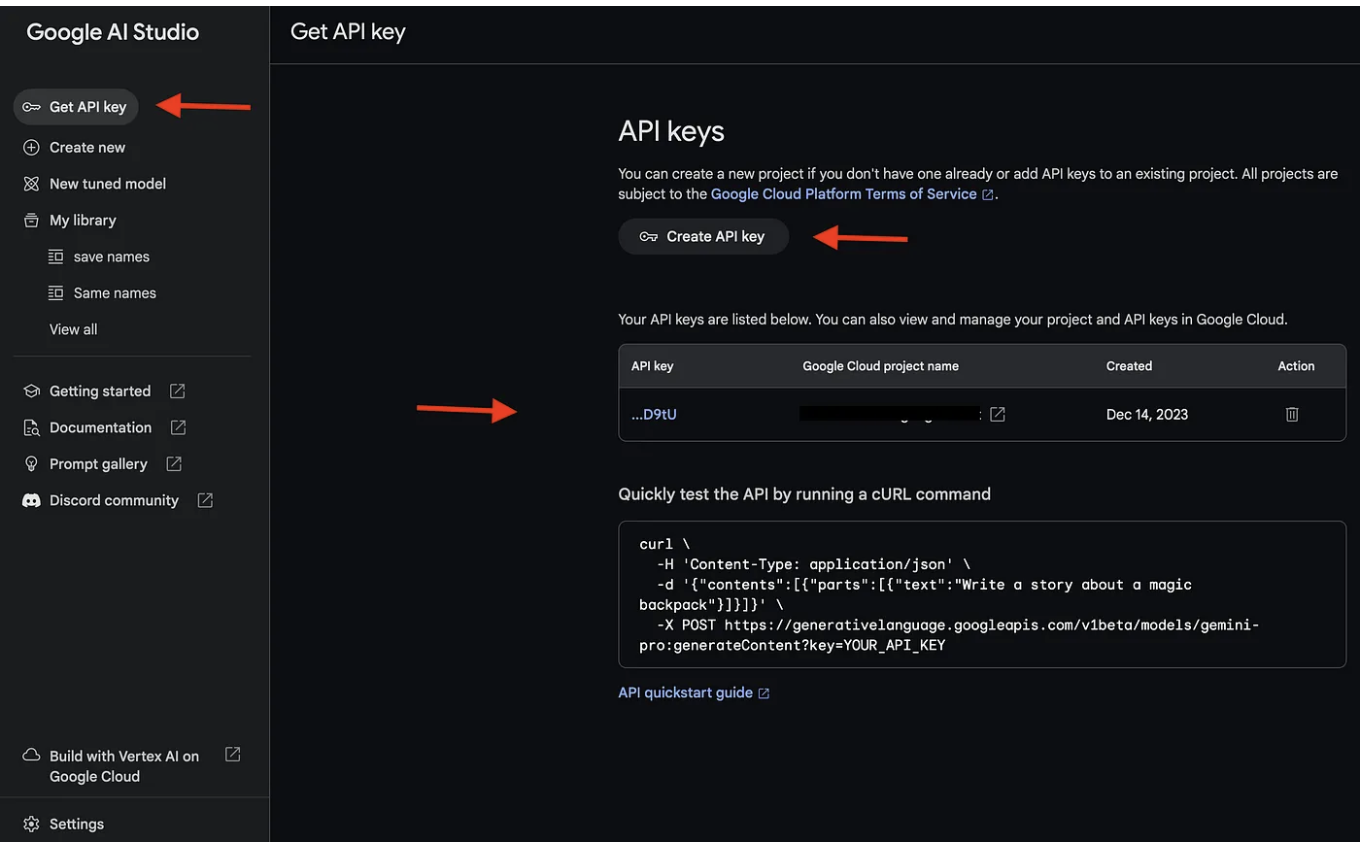
Task: Click external link icon beside Discord community
Action: tap(205, 500)
